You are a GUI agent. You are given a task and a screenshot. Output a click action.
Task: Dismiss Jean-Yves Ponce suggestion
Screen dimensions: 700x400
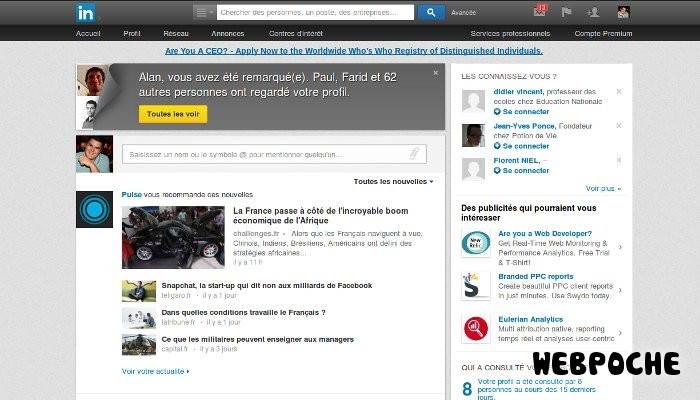(x=619, y=126)
